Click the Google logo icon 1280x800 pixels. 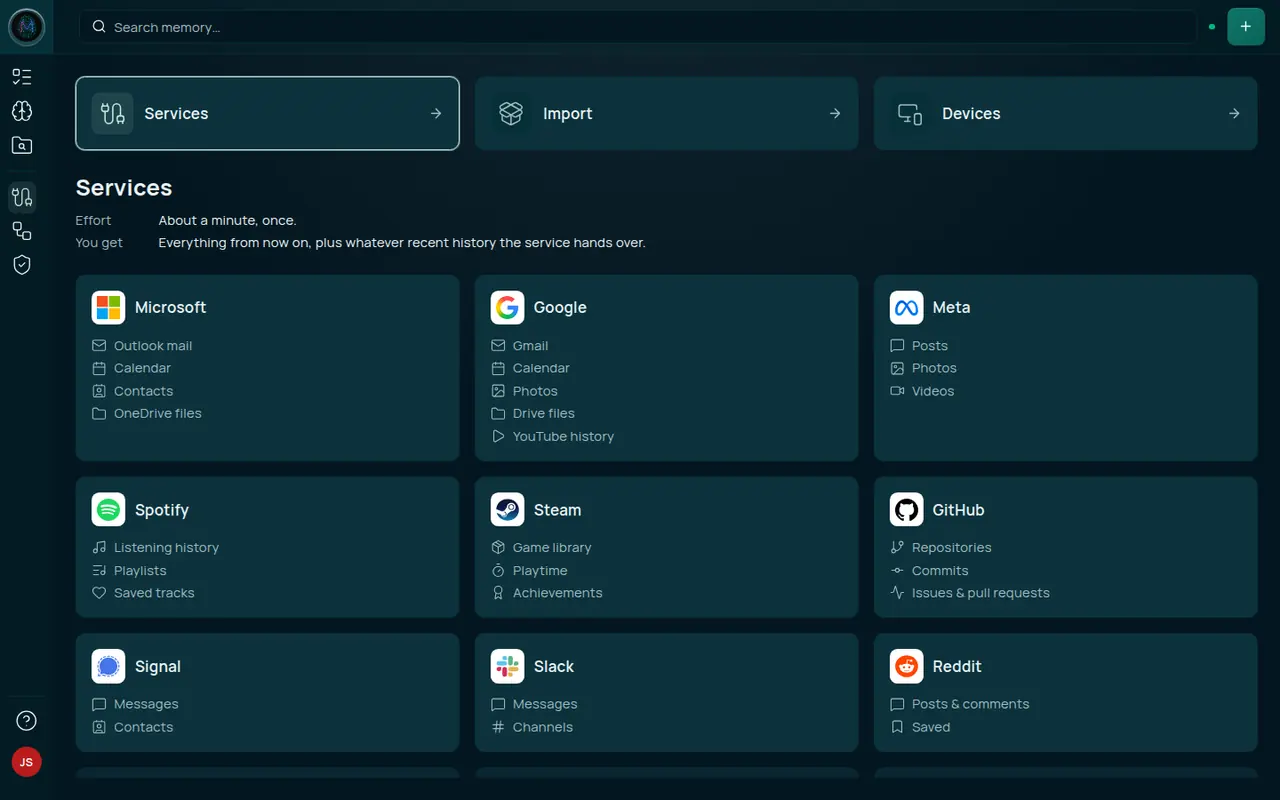(508, 308)
